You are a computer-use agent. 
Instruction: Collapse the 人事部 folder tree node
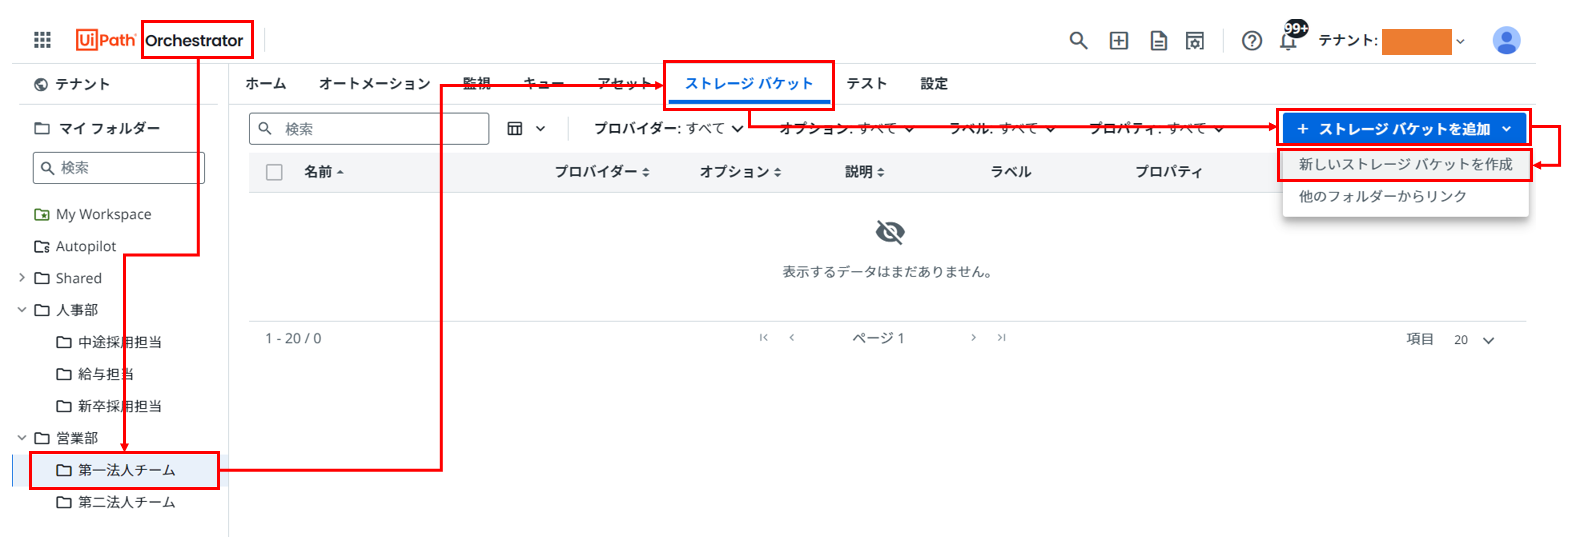tap(22, 310)
